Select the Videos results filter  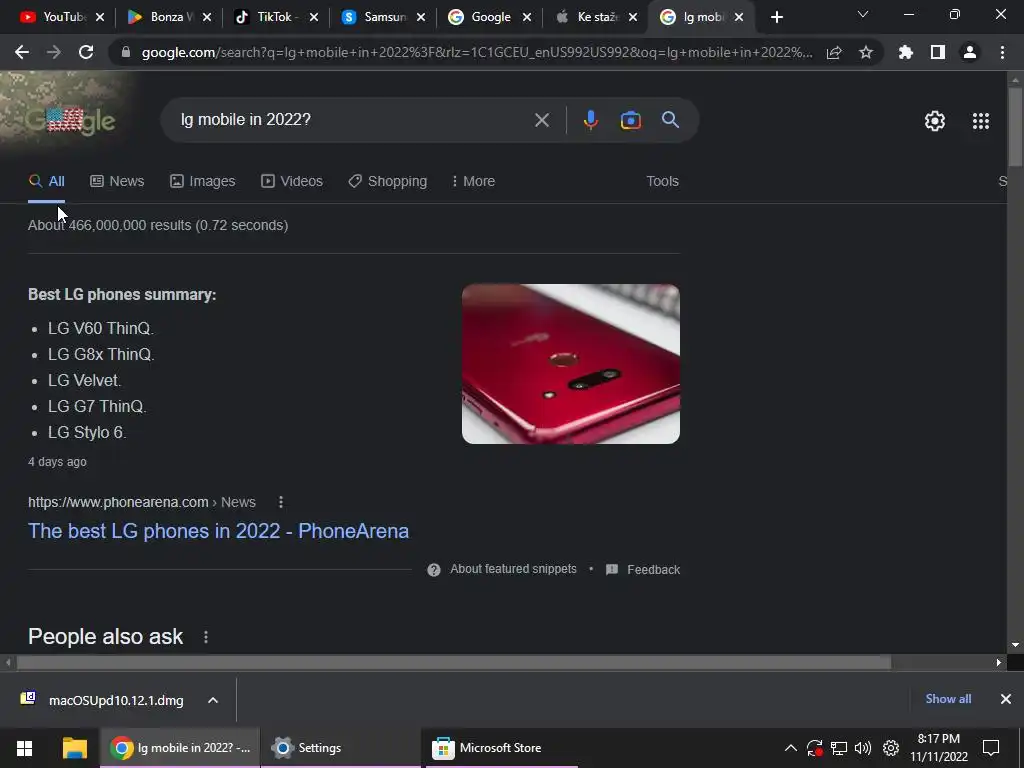point(292,182)
